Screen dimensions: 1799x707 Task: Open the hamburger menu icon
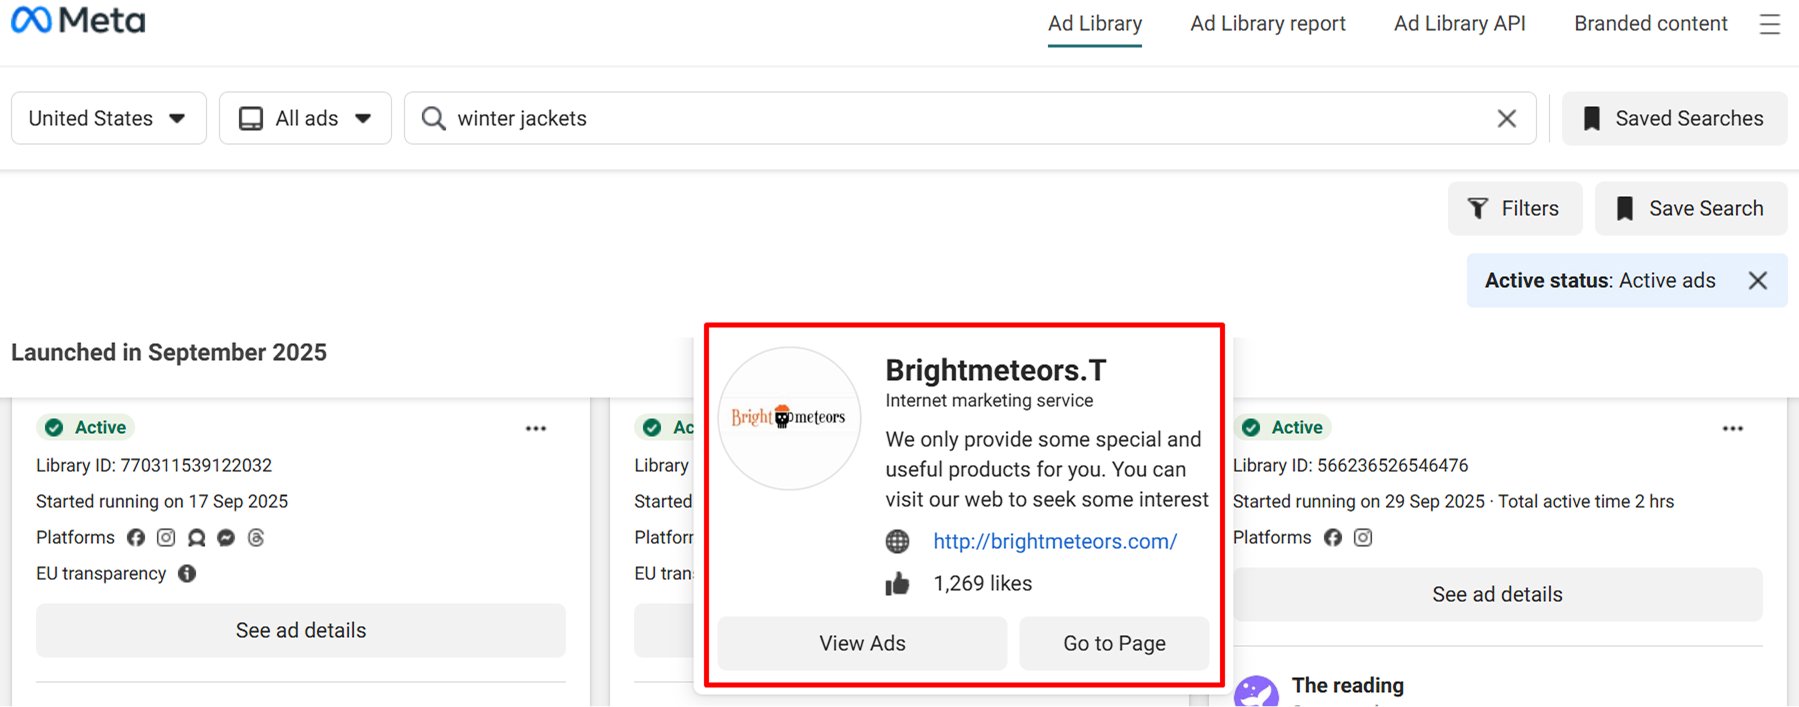pyautogui.click(x=1769, y=24)
